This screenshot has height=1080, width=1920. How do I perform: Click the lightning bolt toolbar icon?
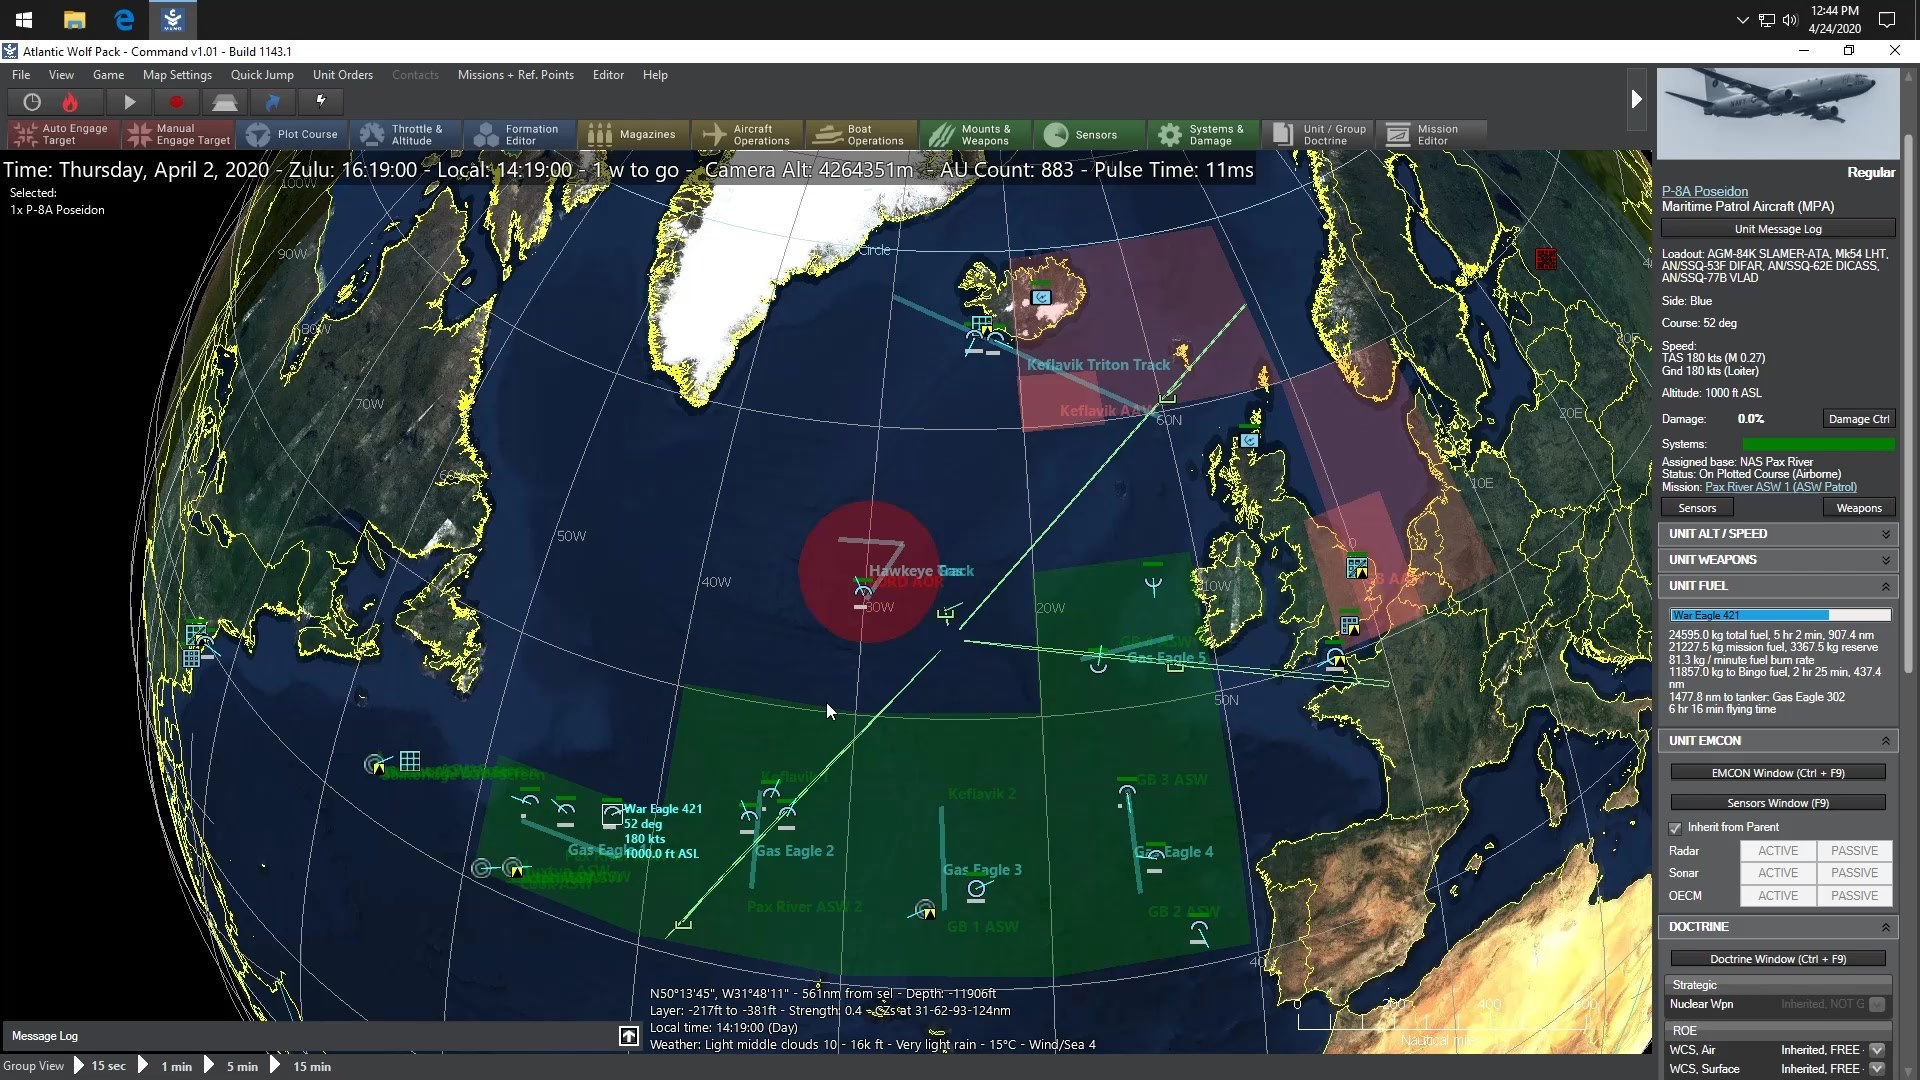(321, 101)
